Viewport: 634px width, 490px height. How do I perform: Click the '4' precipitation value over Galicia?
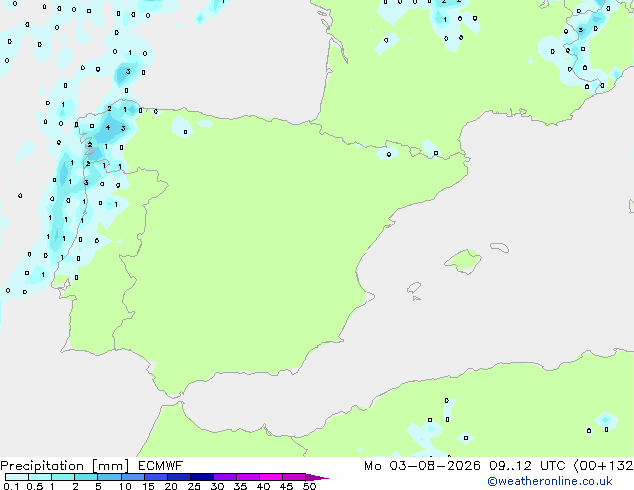click(108, 128)
